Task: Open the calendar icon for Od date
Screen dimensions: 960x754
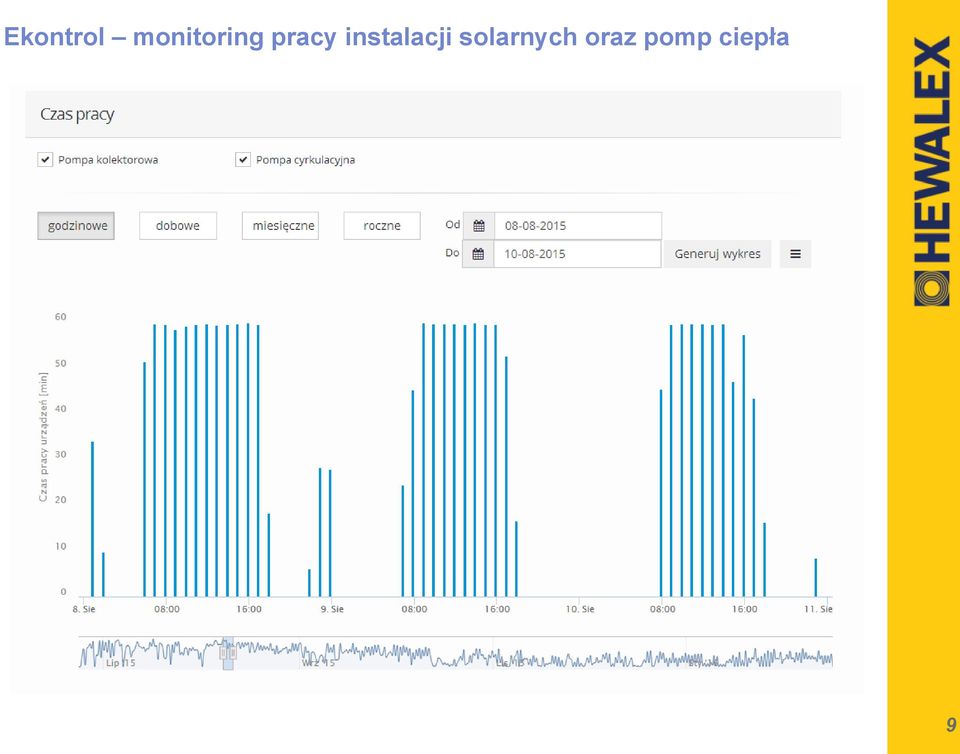Action: (479, 226)
